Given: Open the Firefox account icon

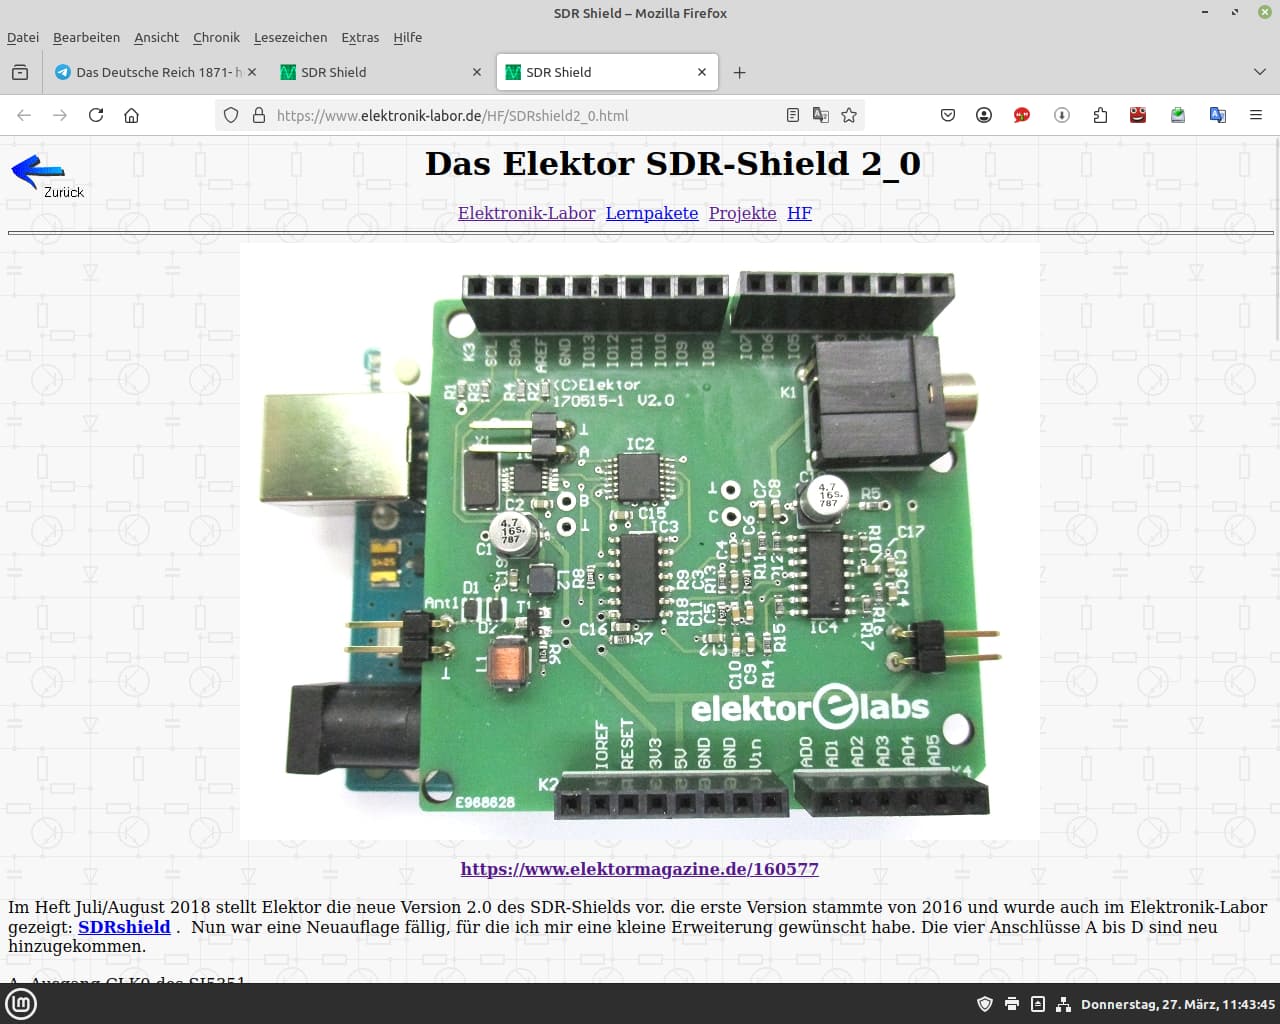Looking at the screenshot, I should point(984,115).
